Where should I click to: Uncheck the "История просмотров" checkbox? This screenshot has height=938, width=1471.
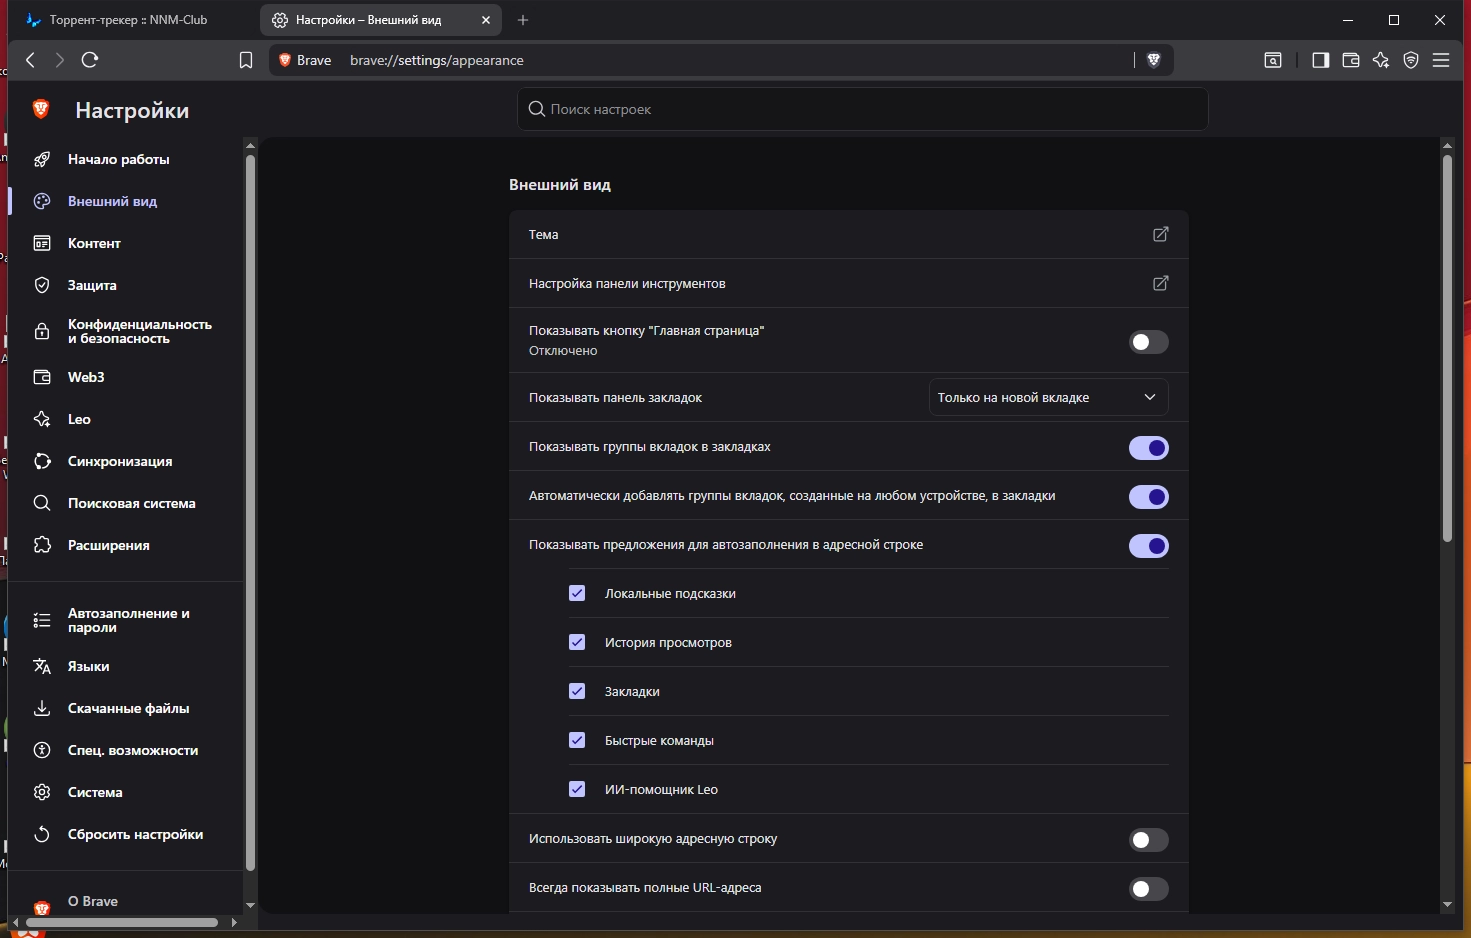[x=577, y=642]
